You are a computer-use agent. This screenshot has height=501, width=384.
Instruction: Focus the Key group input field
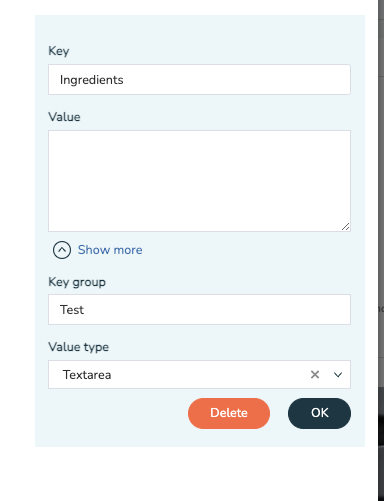[x=199, y=310]
